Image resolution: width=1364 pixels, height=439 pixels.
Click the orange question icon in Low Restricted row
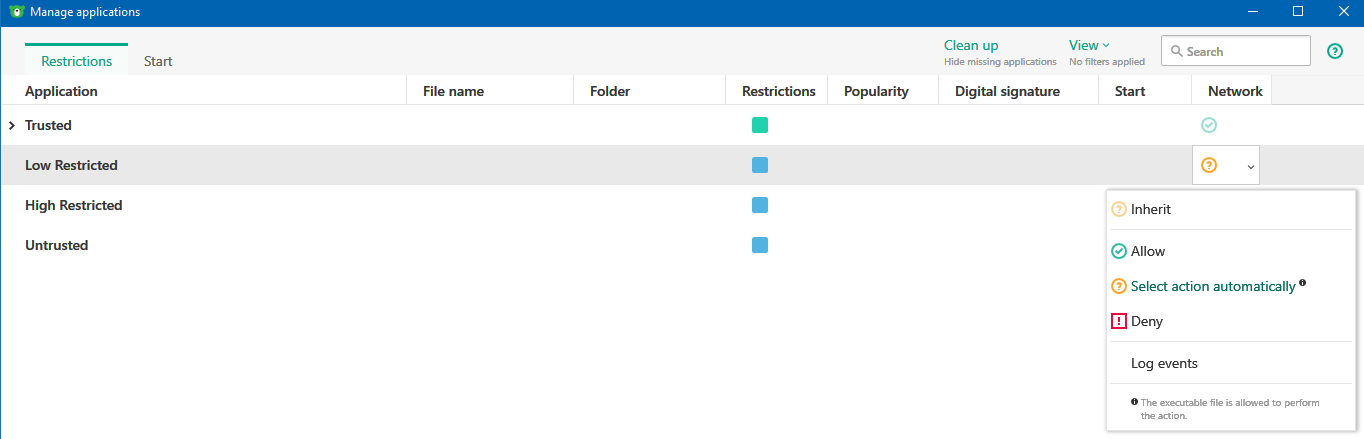click(1209, 165)
